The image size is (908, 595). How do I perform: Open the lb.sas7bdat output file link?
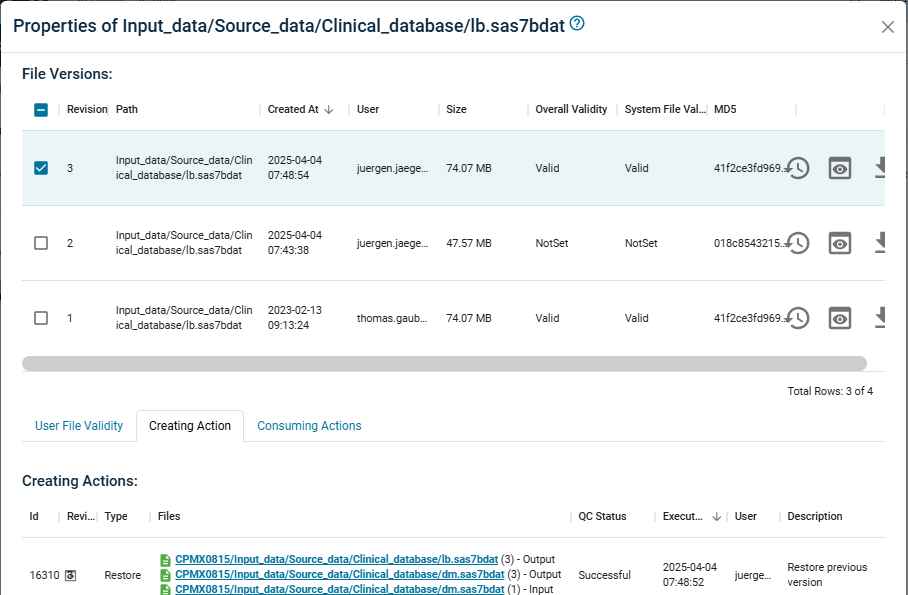click(336, 559)
